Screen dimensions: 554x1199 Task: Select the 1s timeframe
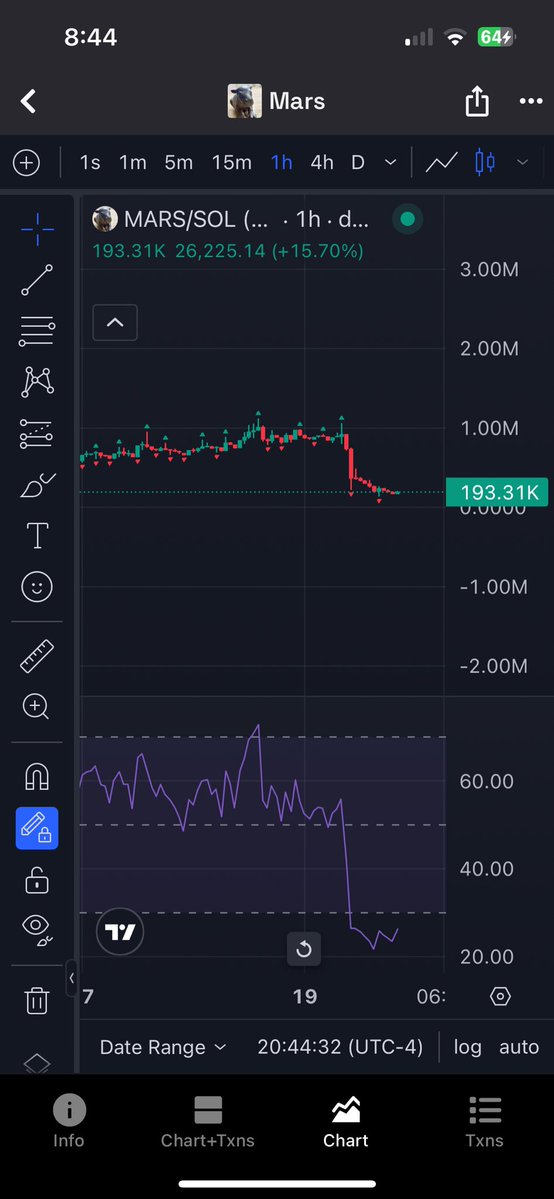[x=90, y=162]
